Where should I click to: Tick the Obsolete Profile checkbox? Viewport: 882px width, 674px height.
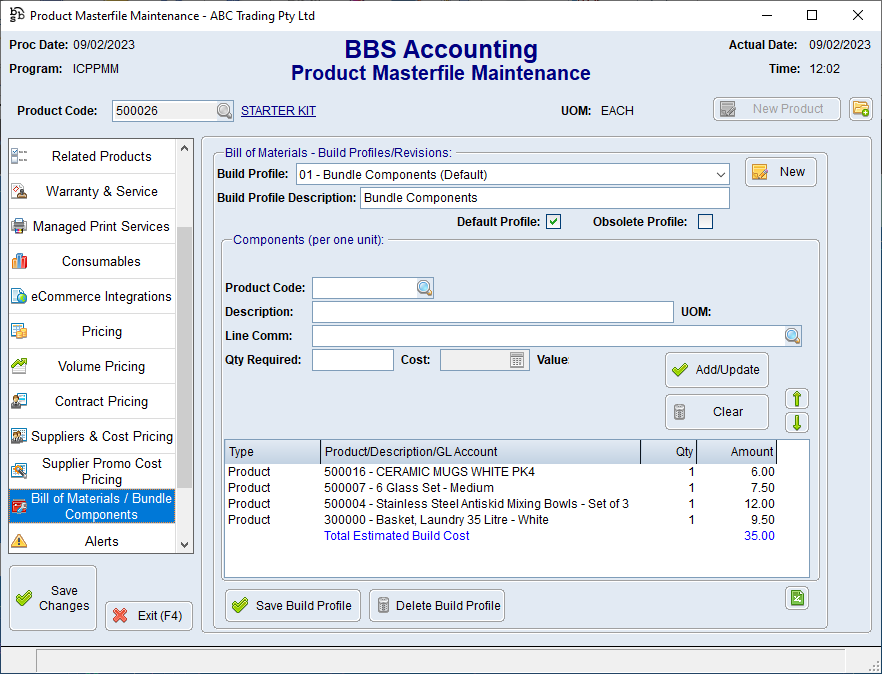(705, 222)
